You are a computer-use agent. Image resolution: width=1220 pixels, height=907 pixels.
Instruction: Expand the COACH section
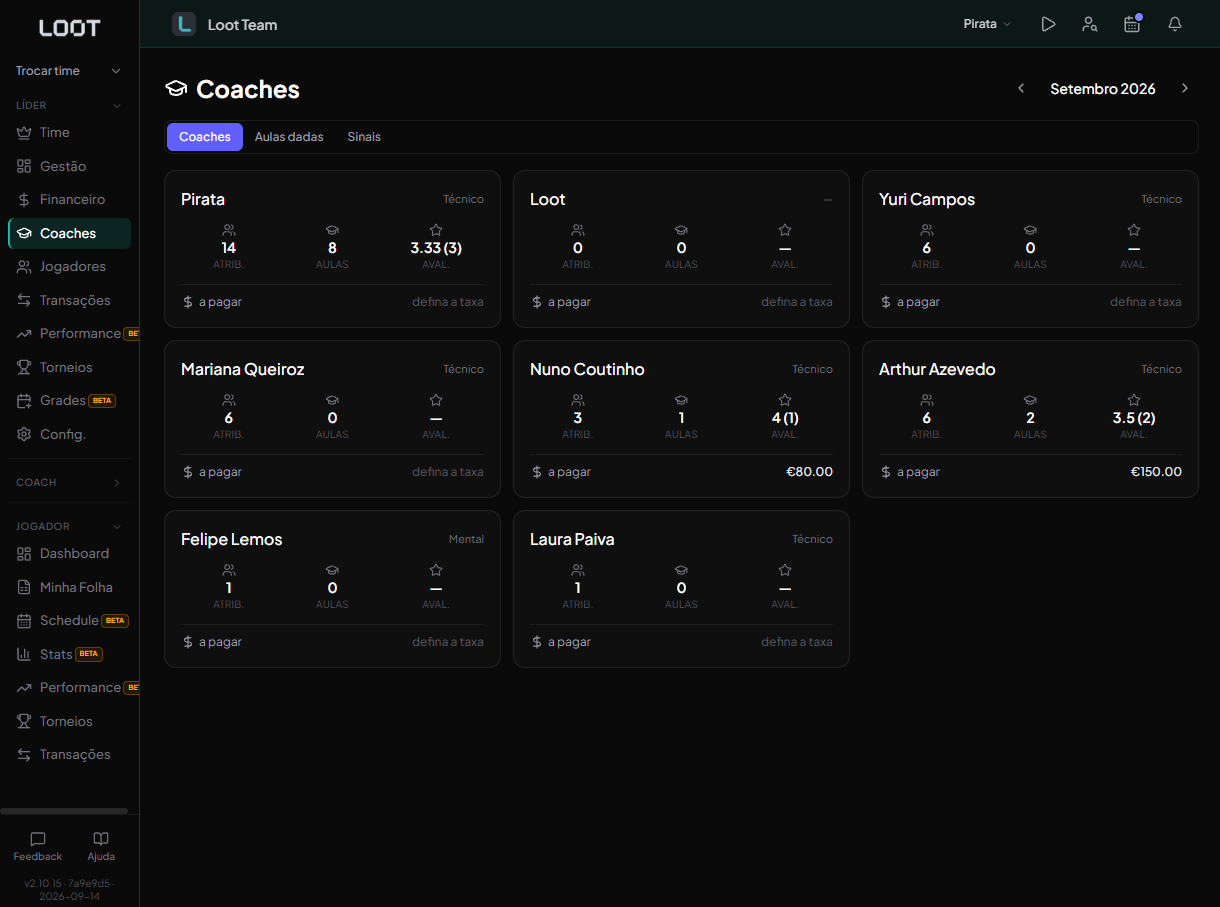click(69, 482)
